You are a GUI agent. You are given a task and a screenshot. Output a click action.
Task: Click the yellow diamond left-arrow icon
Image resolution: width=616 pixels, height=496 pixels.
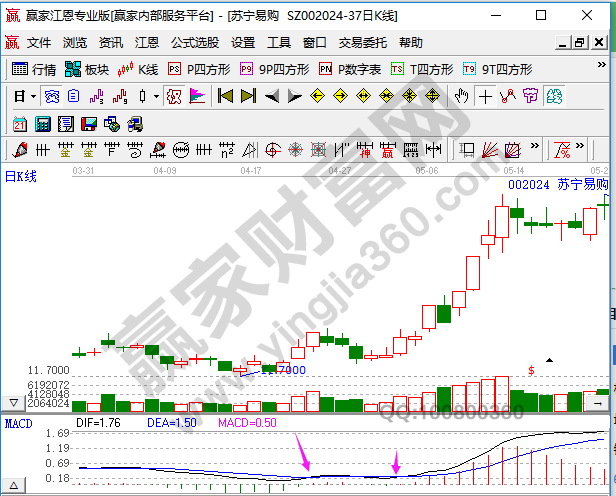316,97
